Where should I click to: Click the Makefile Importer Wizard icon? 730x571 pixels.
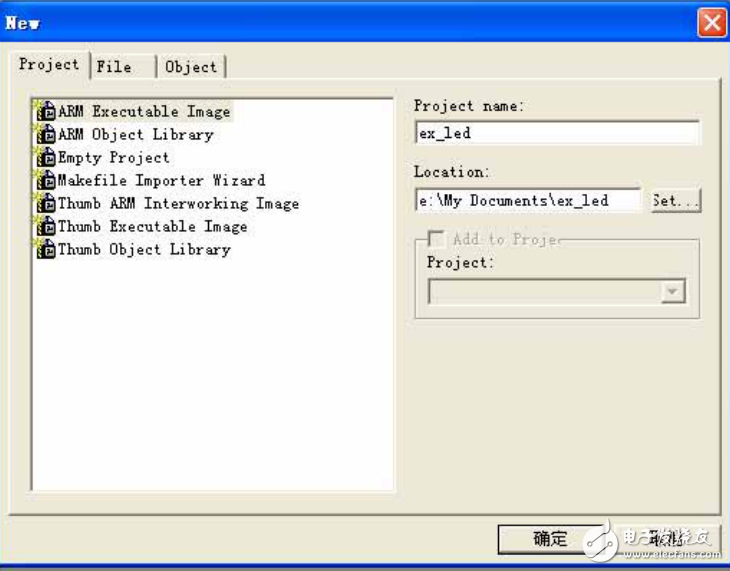click(45, 181)
